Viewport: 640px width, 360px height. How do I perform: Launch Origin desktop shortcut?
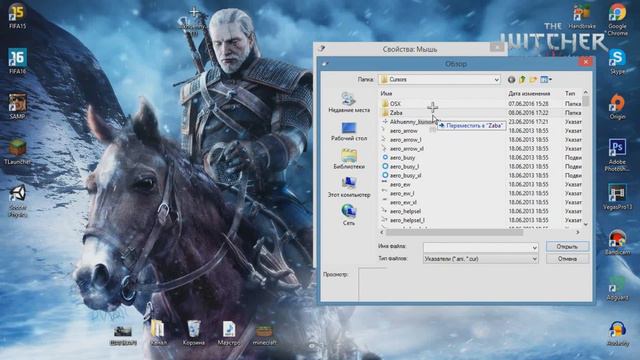coord(617,107)
